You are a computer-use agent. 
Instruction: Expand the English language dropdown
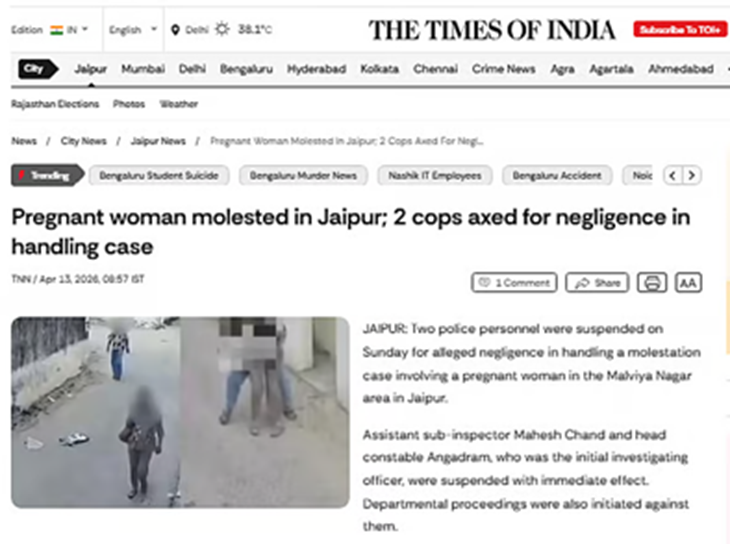(x=133, y=30)
